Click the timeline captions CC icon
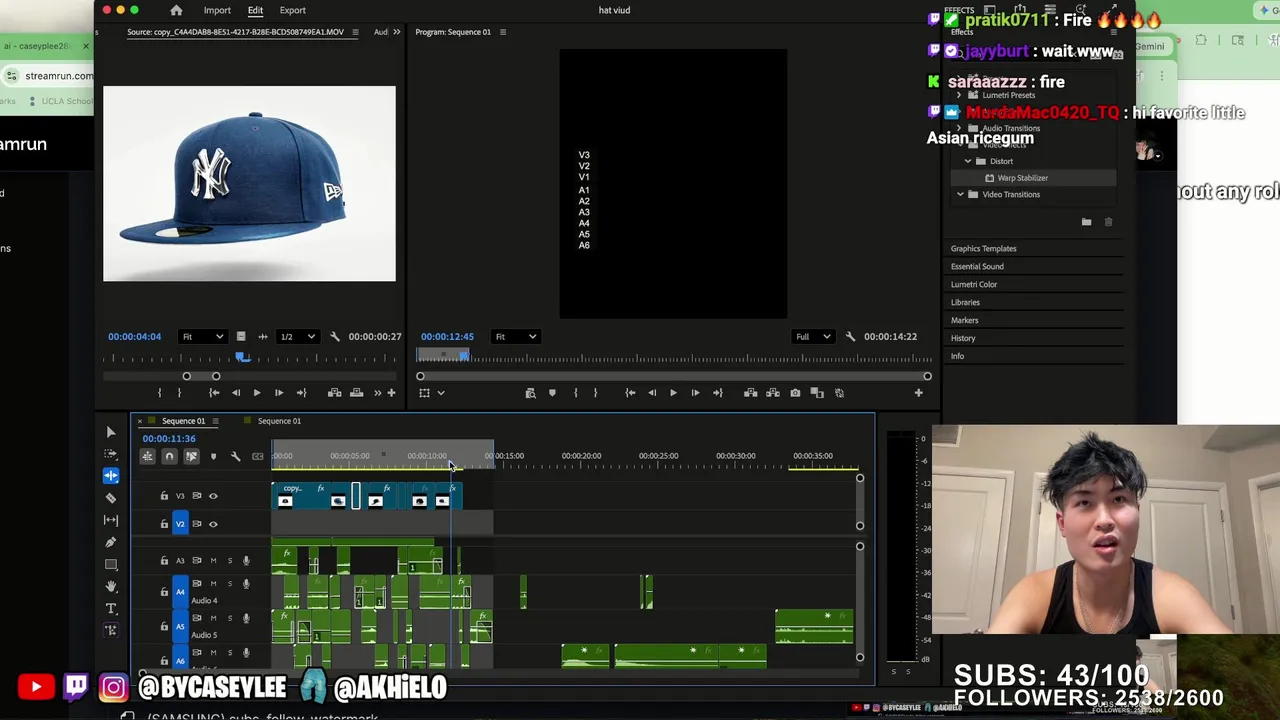This screenshot has width=1280, height=720. click(257, 456)
